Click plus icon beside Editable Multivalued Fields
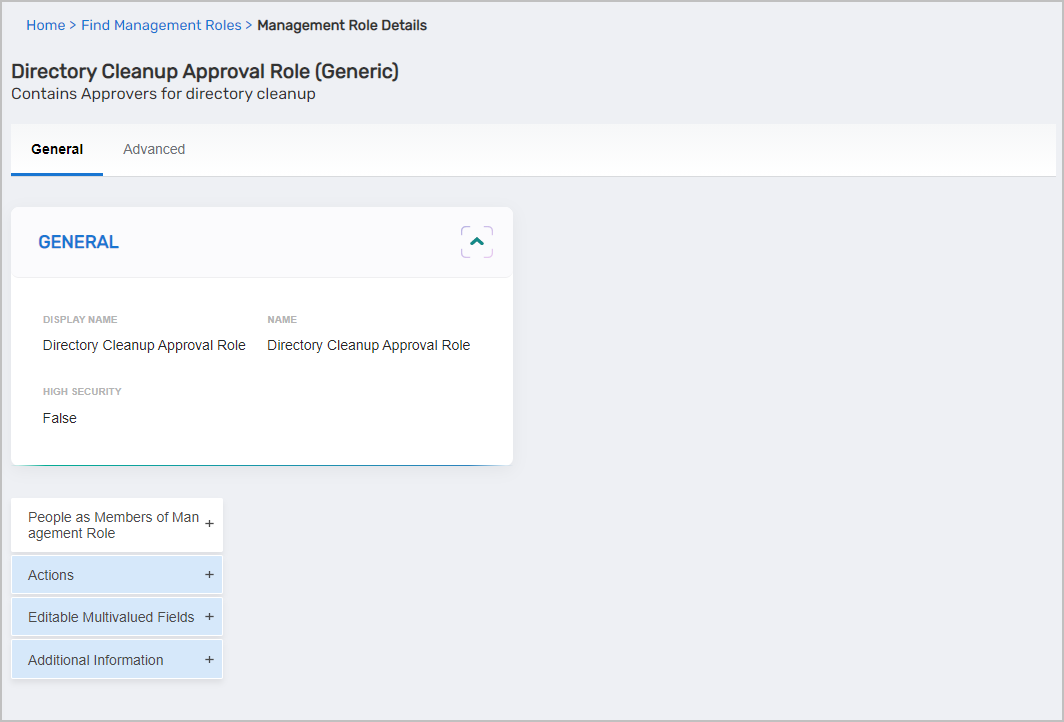This screenshot has width=1064, height=722. click(x=209, y=617)
